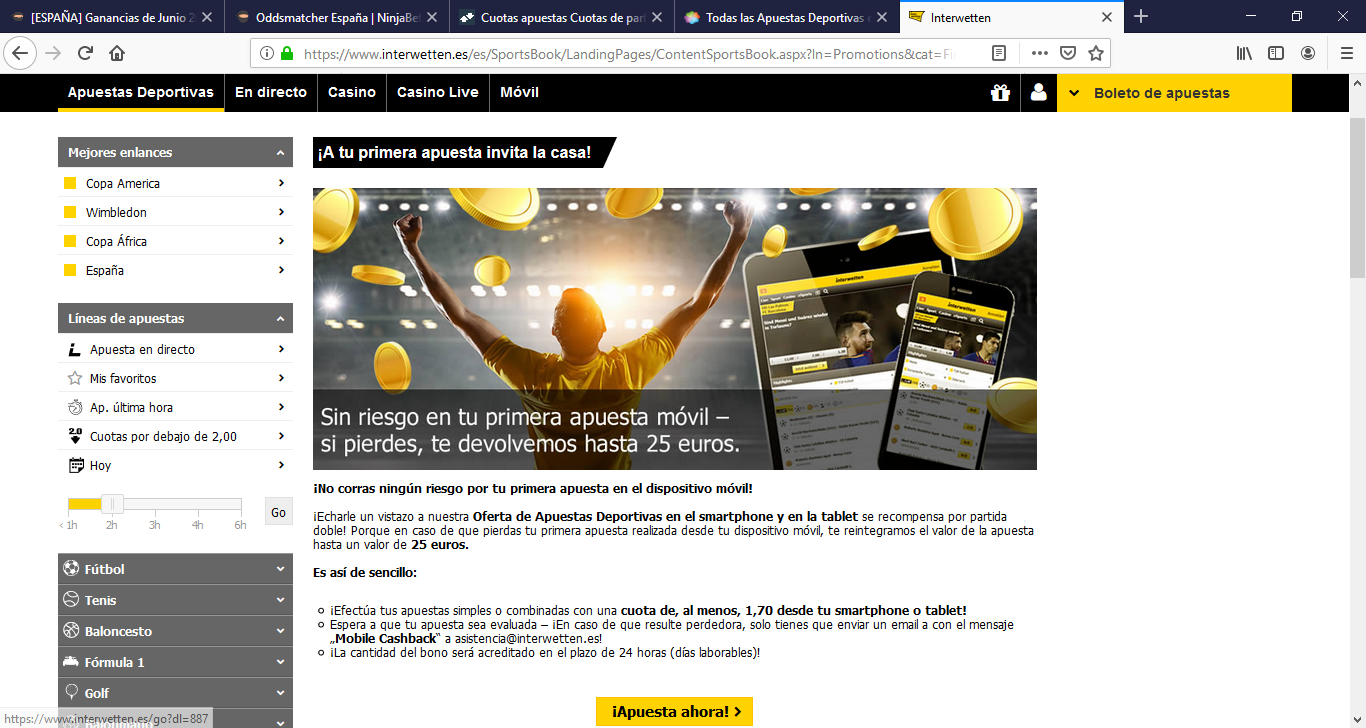Click the Golf icon

71,693
